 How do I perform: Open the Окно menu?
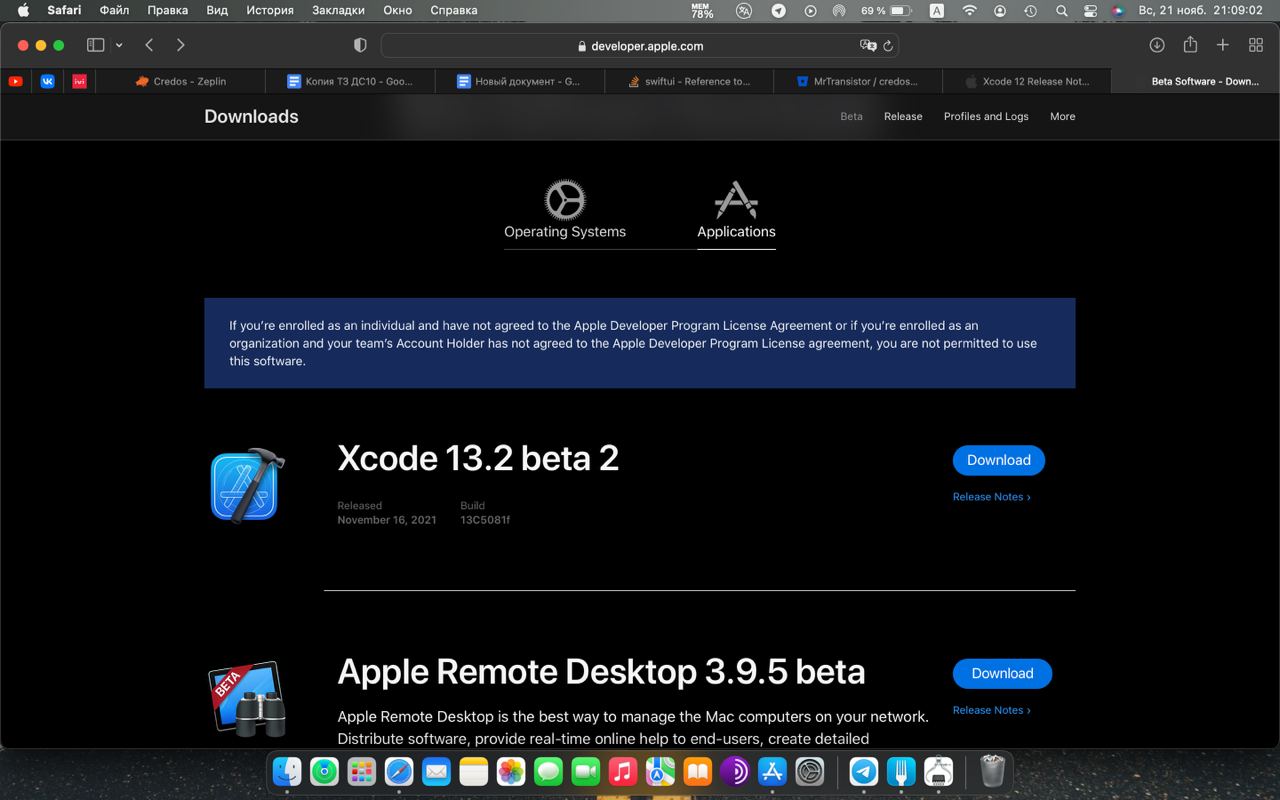coord(397,10)
